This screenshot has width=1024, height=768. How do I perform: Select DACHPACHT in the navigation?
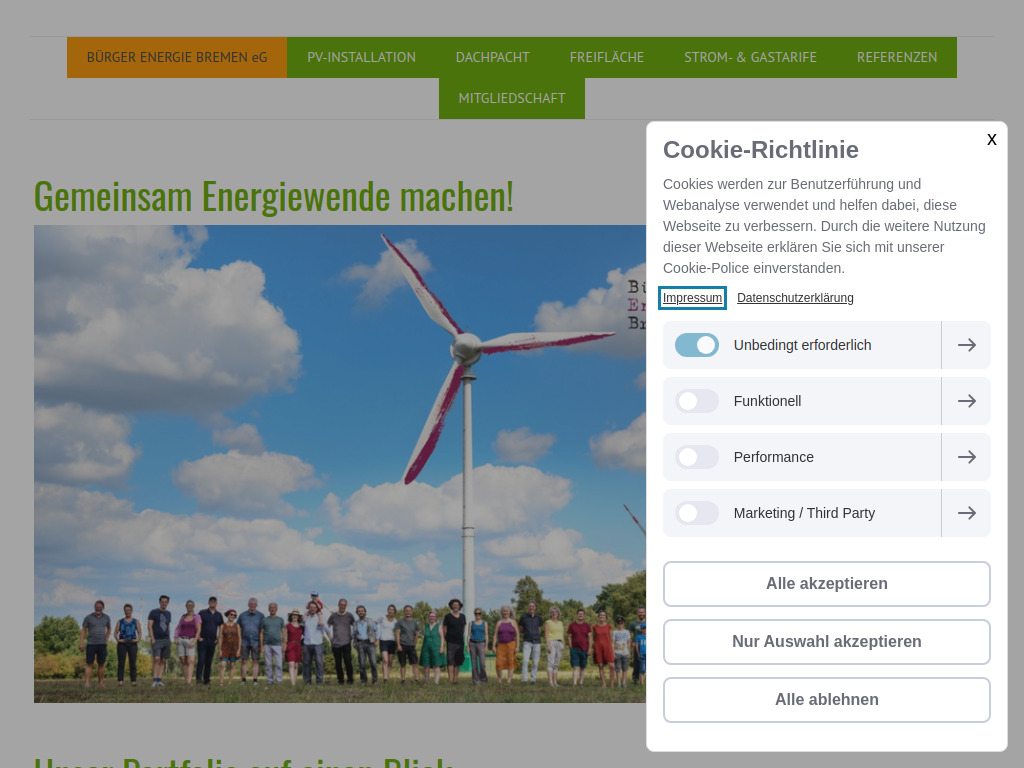492,57
